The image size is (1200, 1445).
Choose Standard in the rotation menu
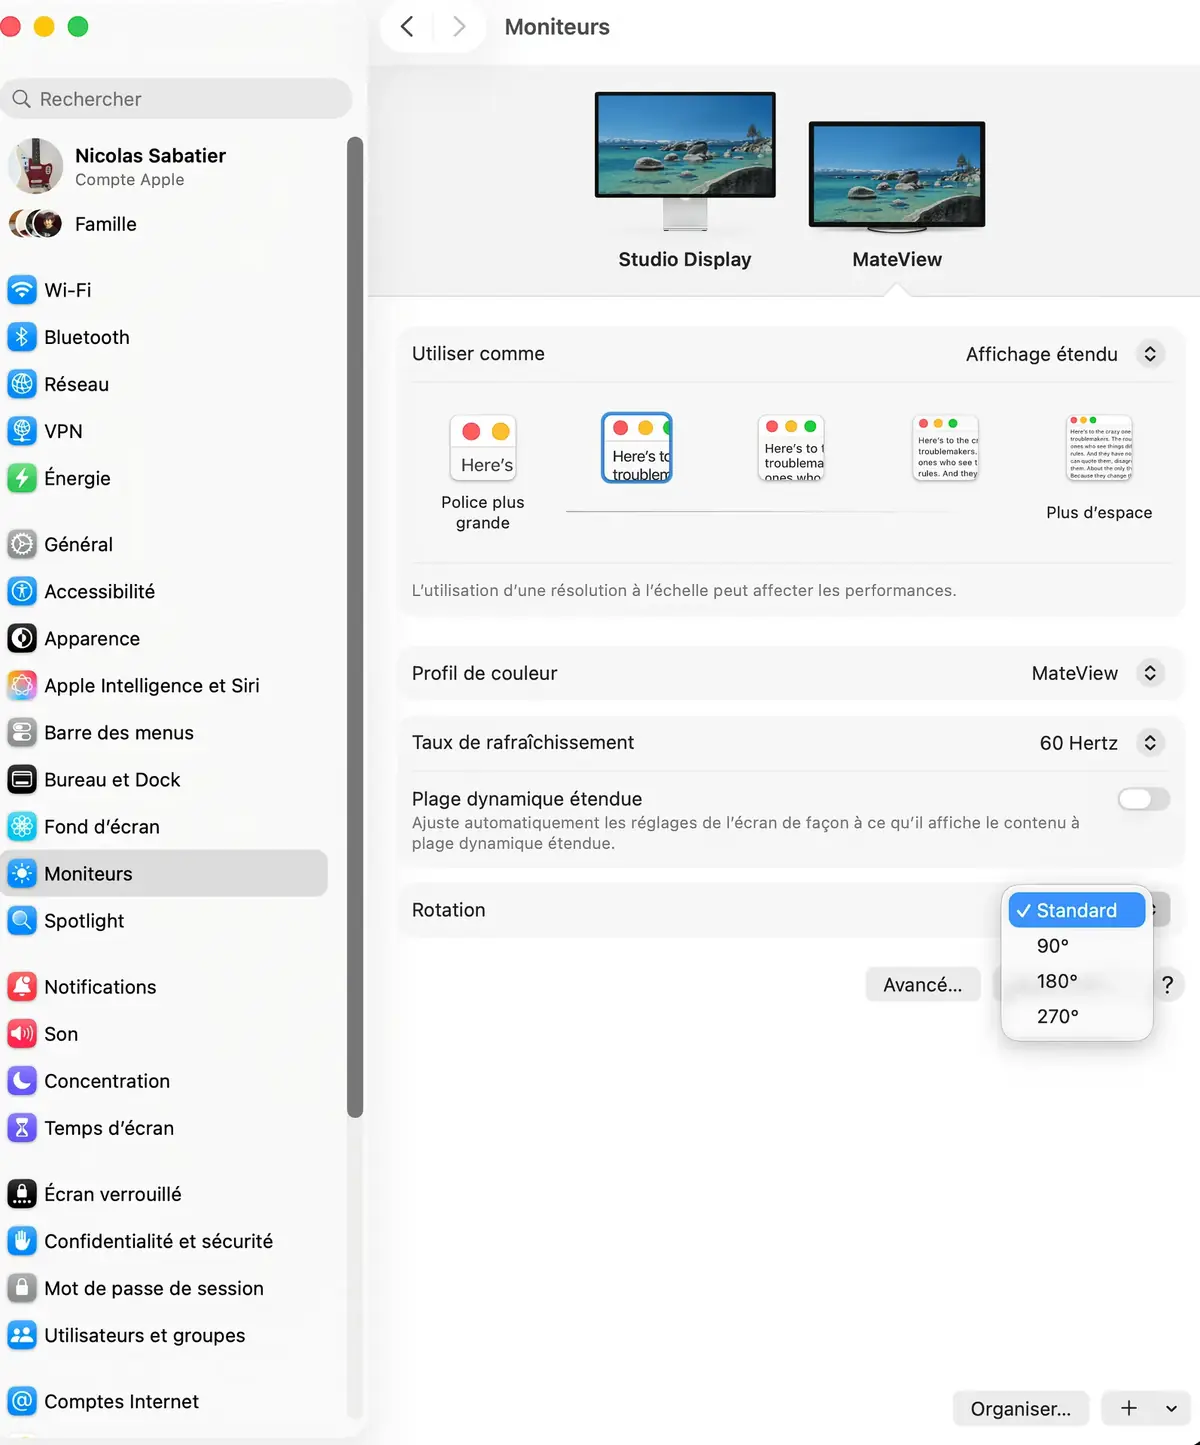pos(1077,910)
